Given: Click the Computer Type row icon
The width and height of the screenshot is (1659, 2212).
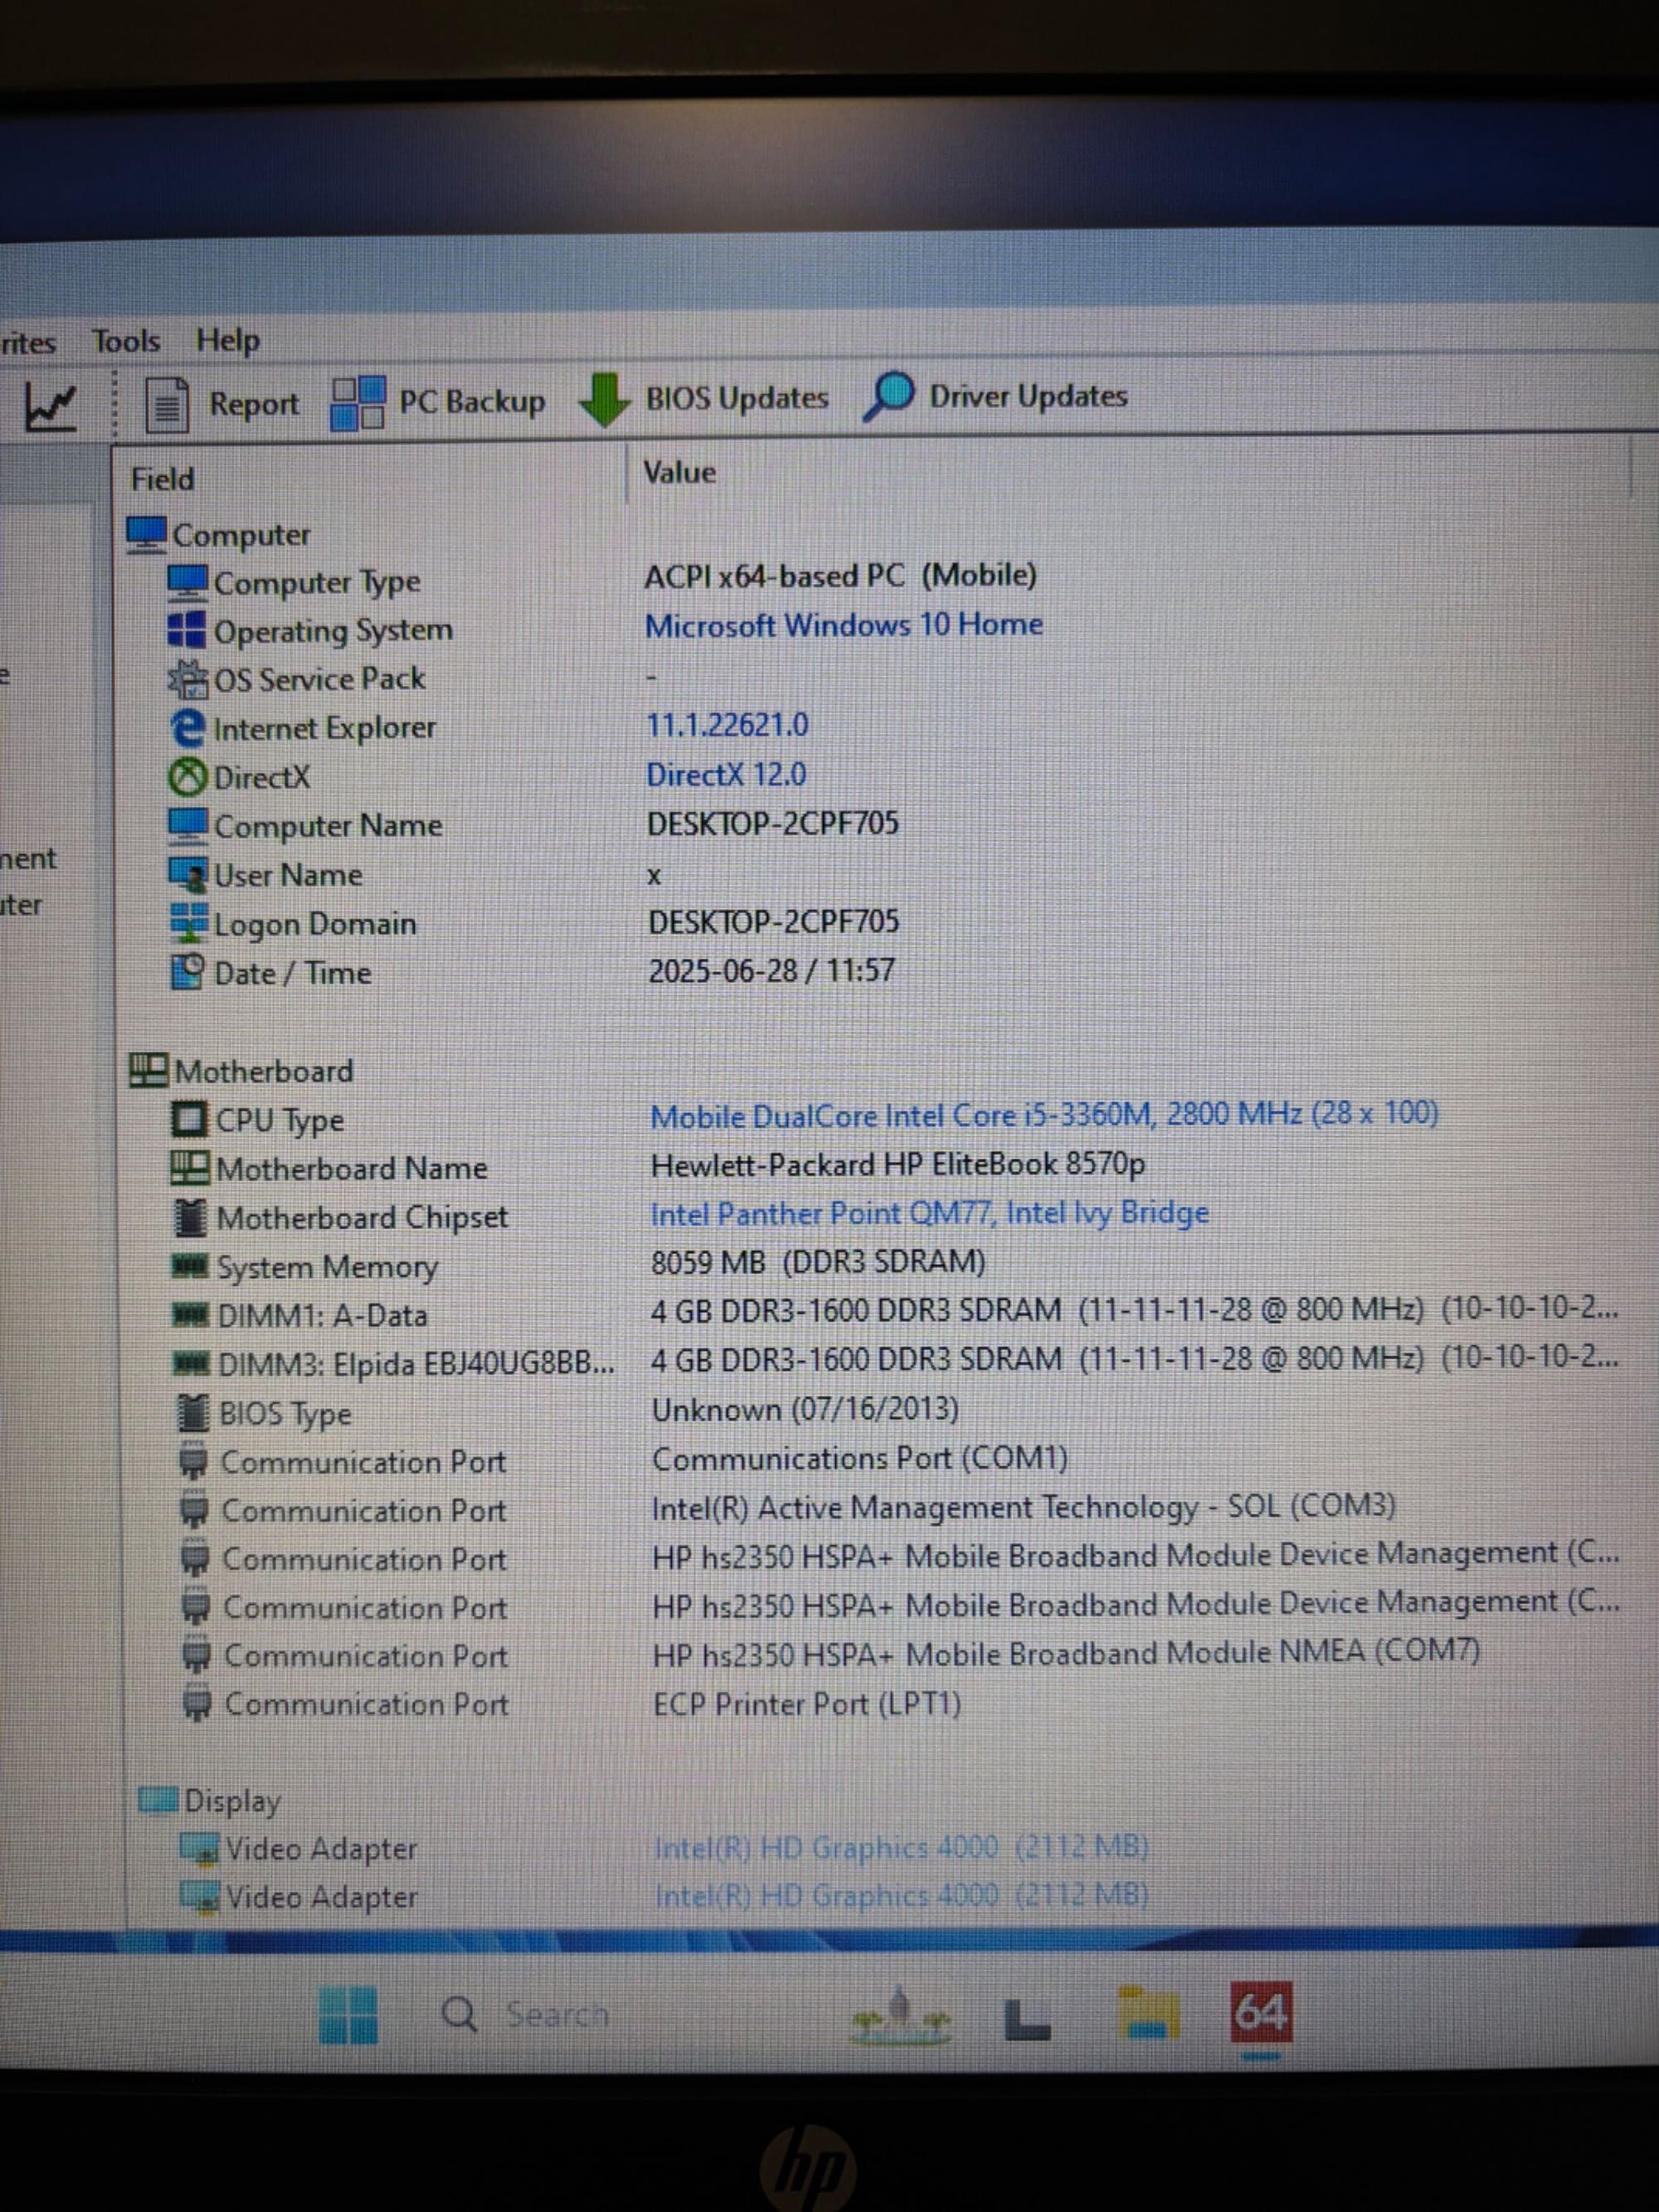Looking at the screenshot, I should tap(187, 582).
